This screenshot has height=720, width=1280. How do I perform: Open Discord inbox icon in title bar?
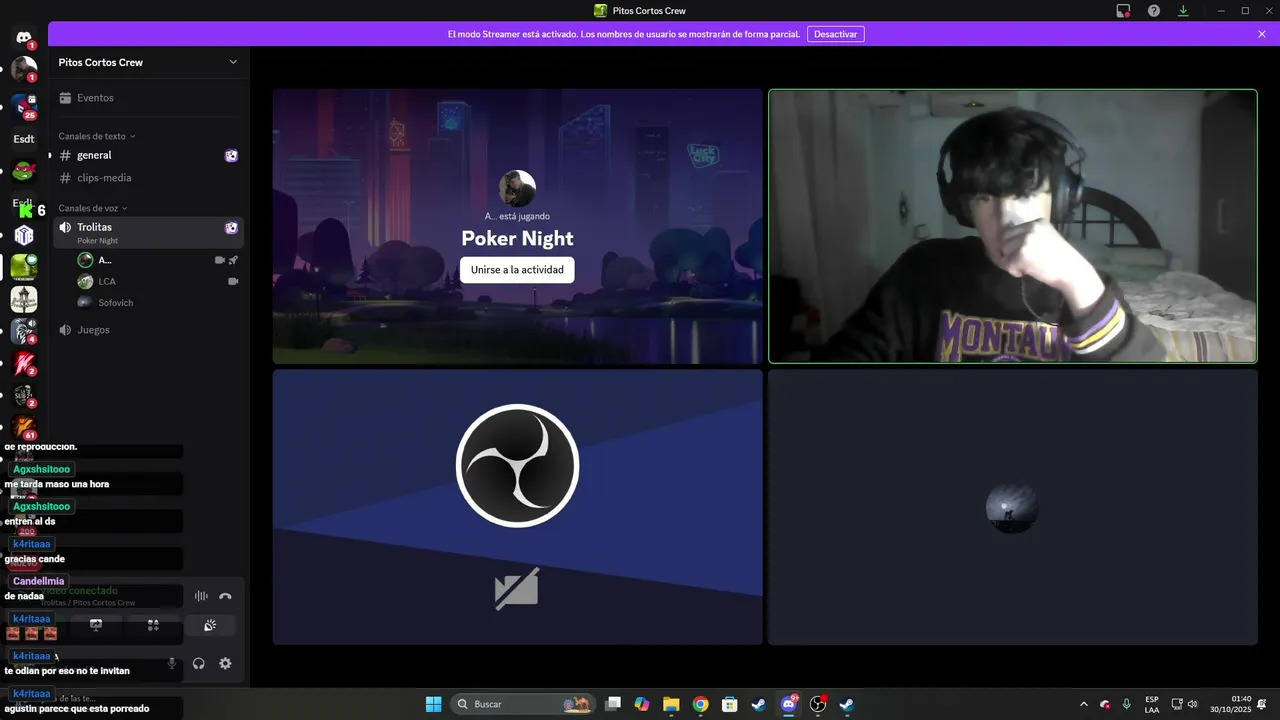(x=1123, y=10)
